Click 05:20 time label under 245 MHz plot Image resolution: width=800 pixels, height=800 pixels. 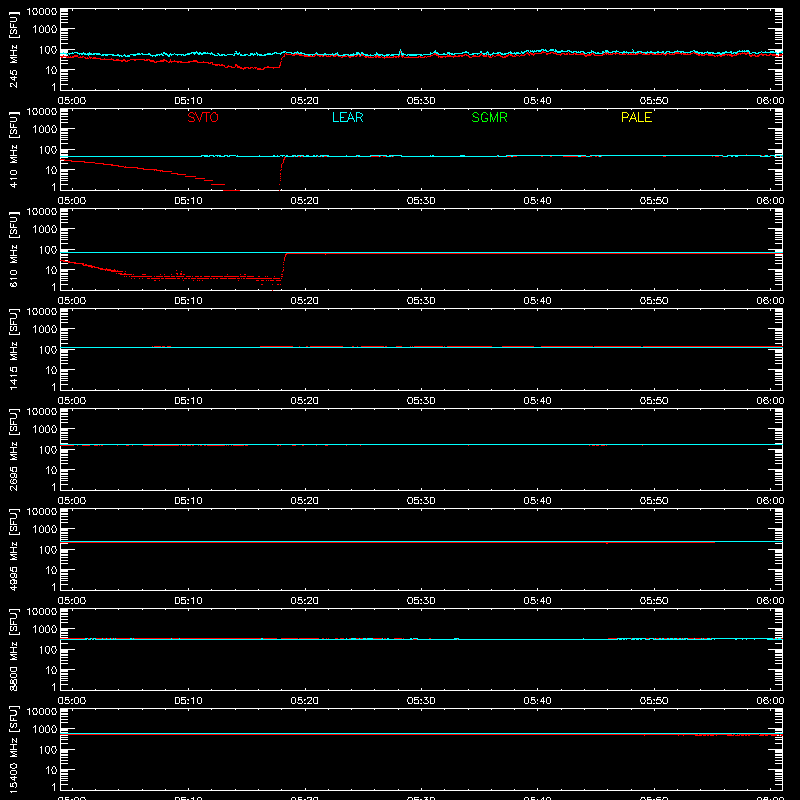305,101
